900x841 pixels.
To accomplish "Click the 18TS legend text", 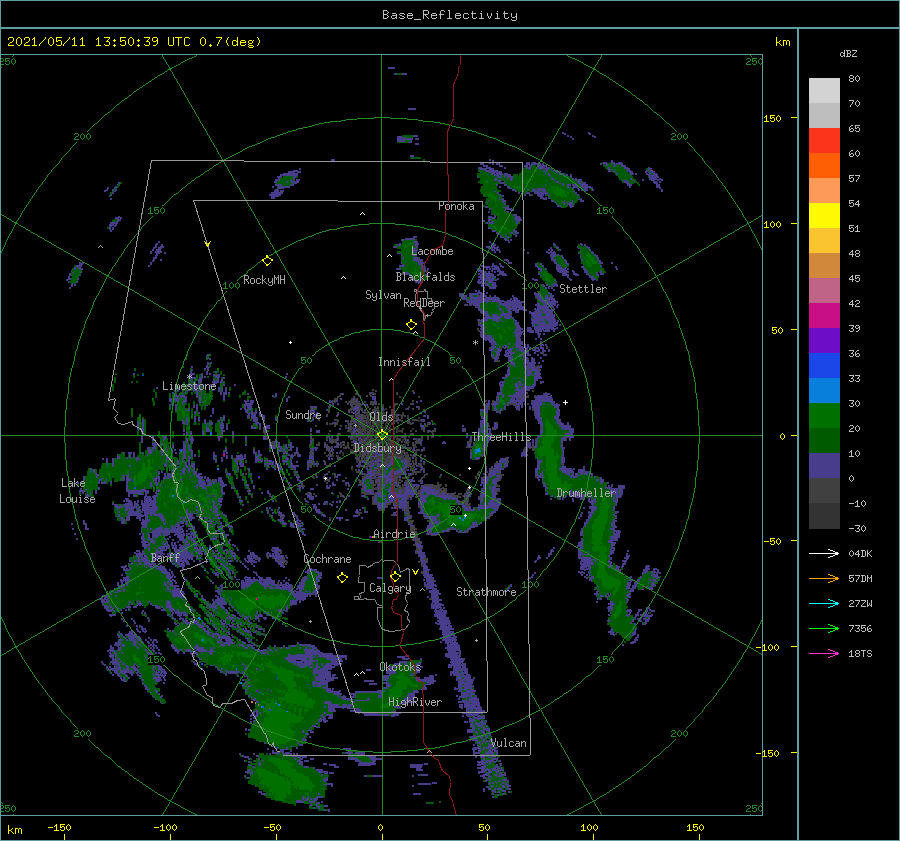I will click(860, 653).
